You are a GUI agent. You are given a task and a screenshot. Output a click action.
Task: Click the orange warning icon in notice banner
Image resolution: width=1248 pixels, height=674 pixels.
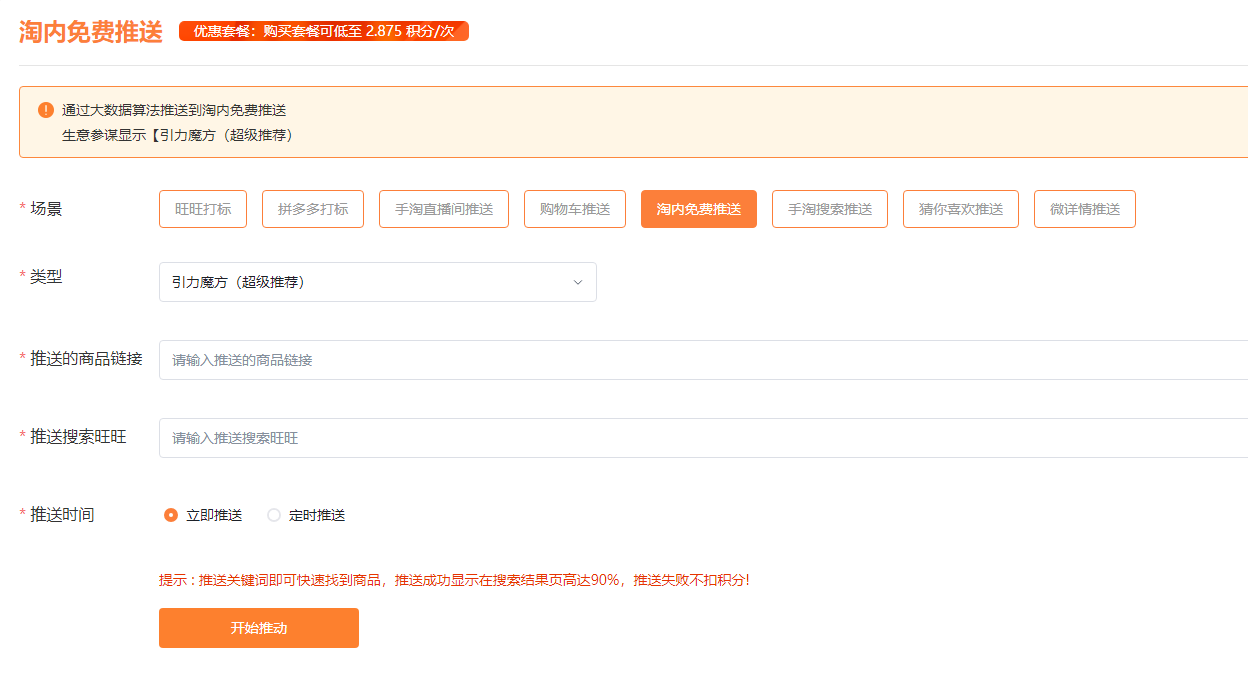tap(46, 110)
